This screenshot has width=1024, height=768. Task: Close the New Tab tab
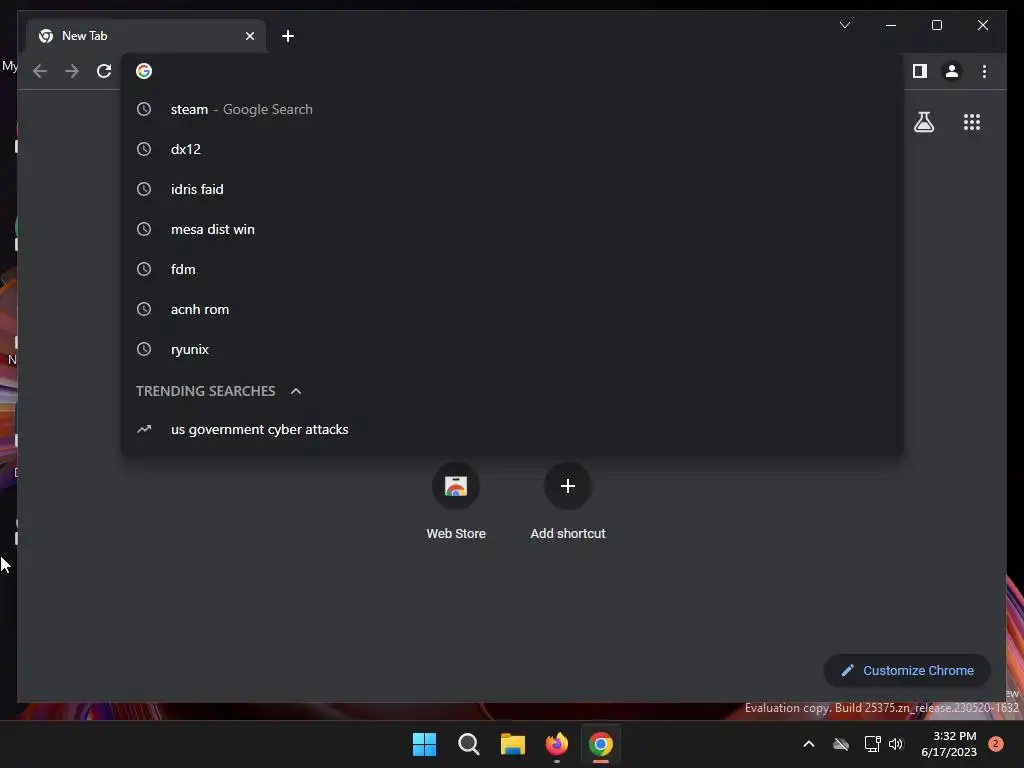249,36
